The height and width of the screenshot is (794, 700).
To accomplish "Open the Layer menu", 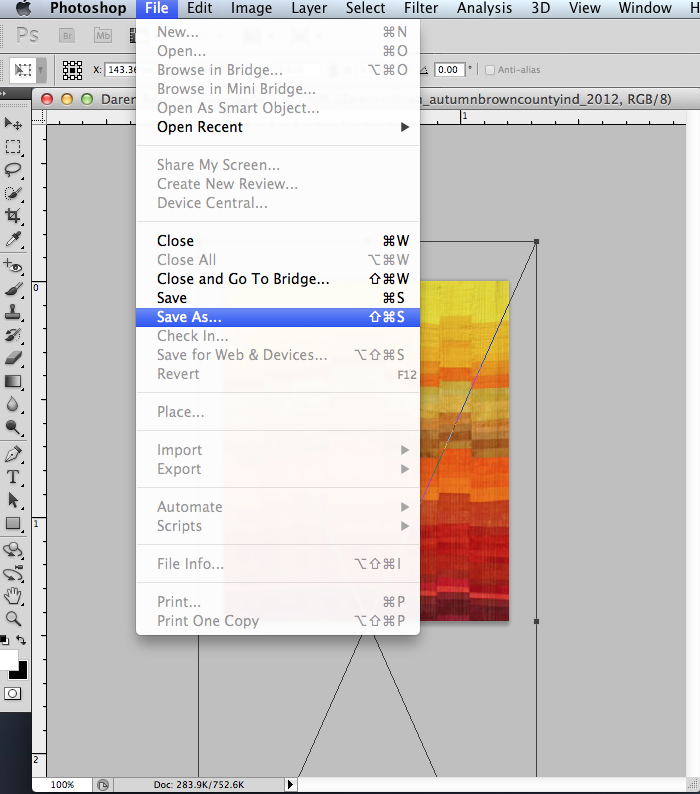I will pos(309,8).
